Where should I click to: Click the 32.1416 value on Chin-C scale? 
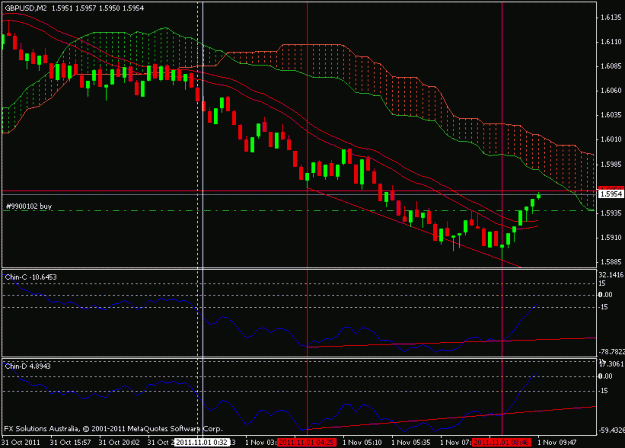(611, 275)
